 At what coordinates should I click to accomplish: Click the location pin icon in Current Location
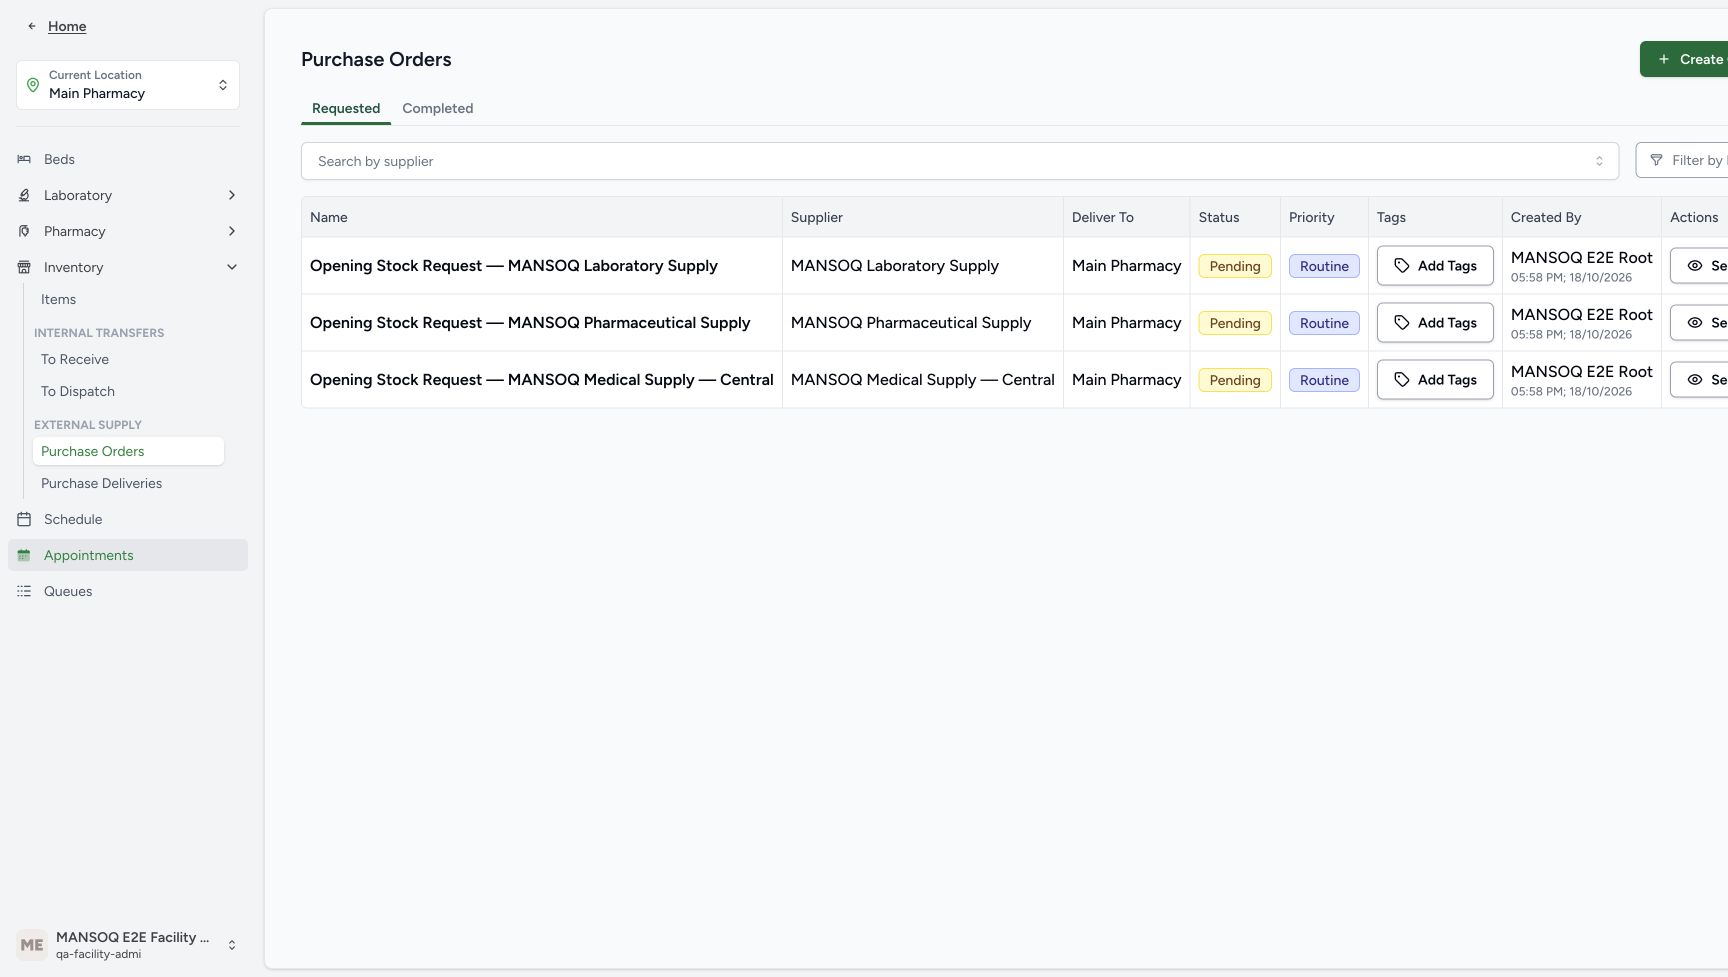pyautogui.click(x=33, y=85)
